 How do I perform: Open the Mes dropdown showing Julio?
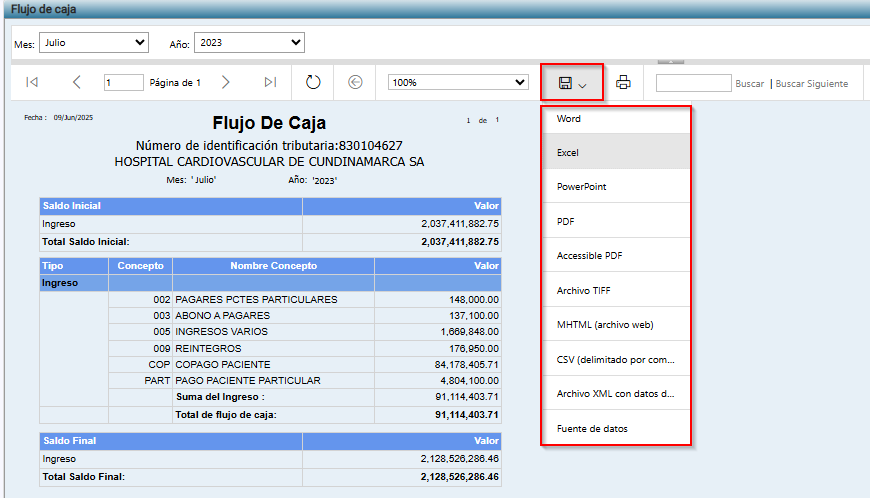(x=94, y=43)
